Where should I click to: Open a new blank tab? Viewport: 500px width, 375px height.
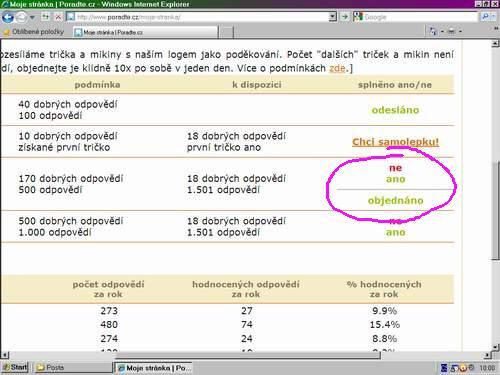pos(226,32)
